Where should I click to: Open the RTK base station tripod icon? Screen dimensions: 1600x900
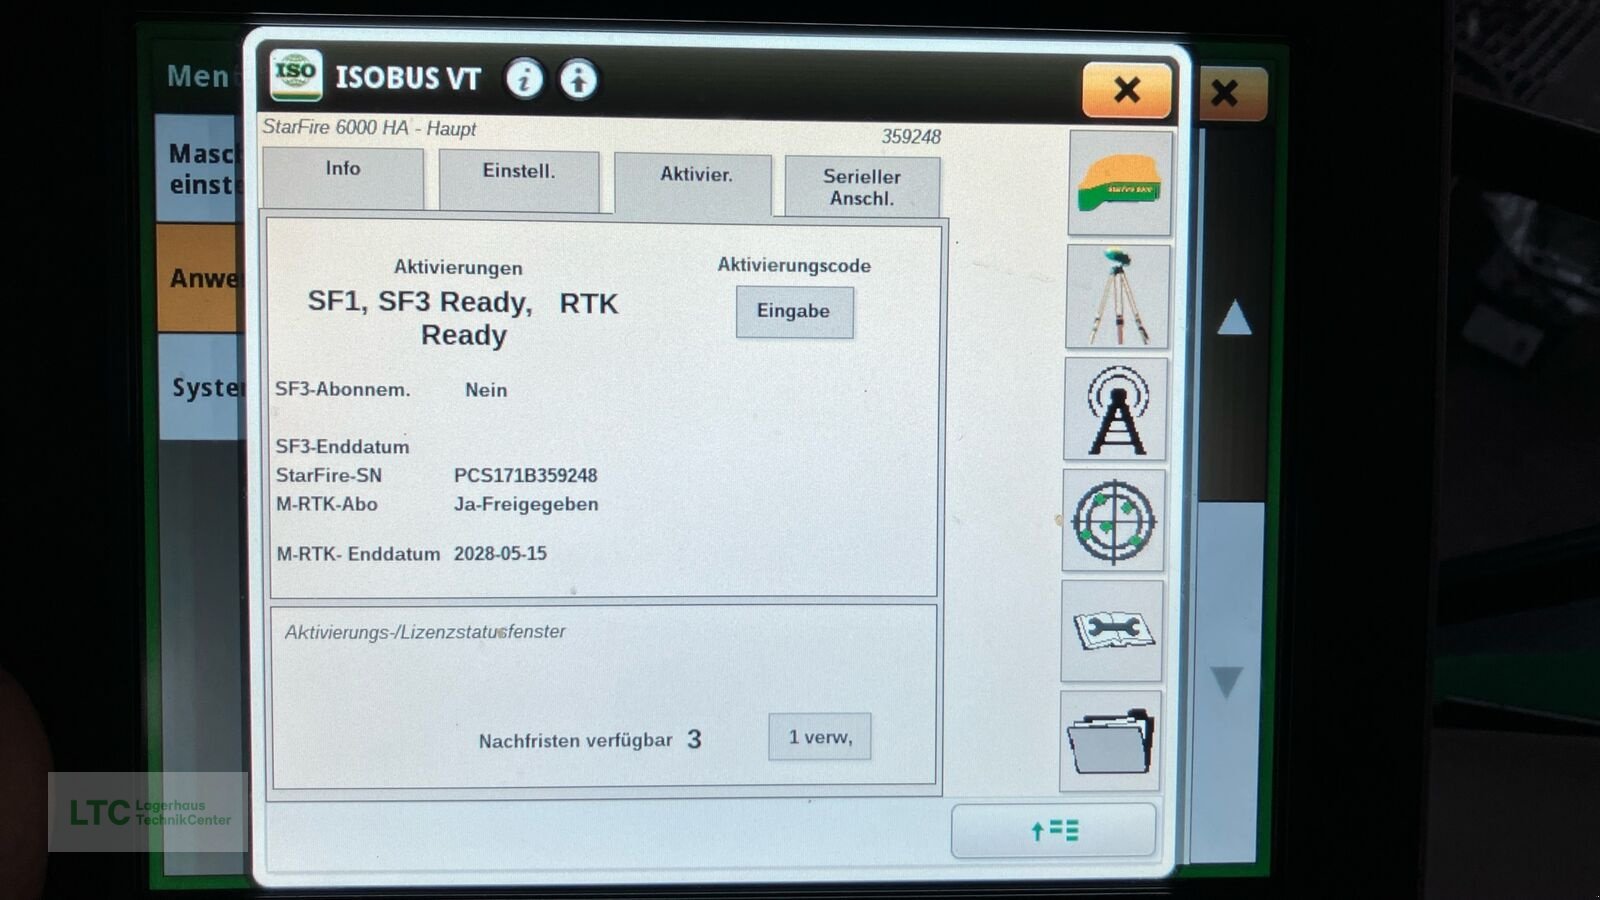tap(1117, 297)
